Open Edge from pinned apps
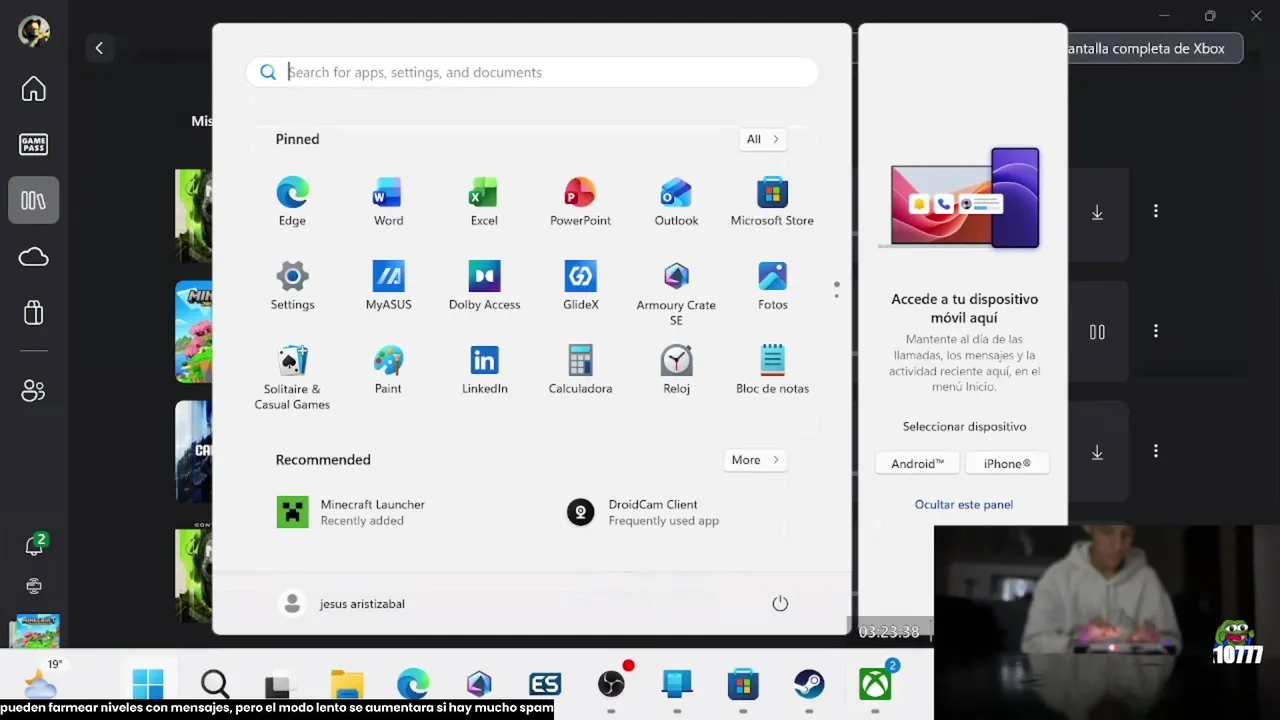The width and height of the screenshot is (1280, 720). [x=292, y=201]
